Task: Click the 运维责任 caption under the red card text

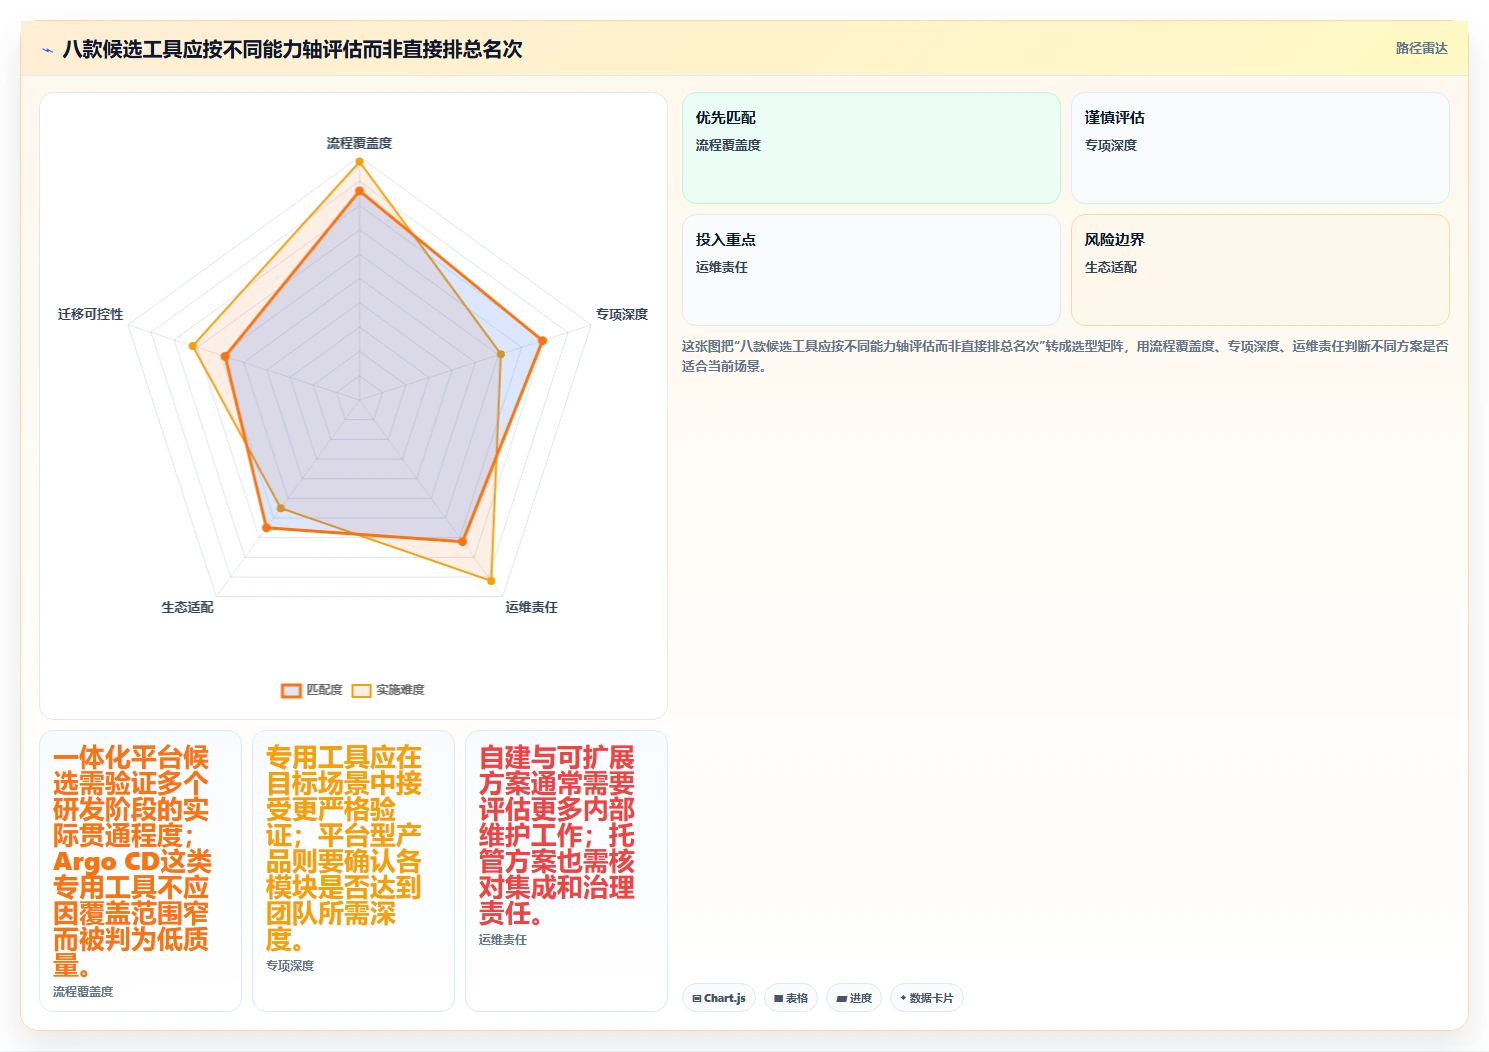Action: click(x=502, y=940)
